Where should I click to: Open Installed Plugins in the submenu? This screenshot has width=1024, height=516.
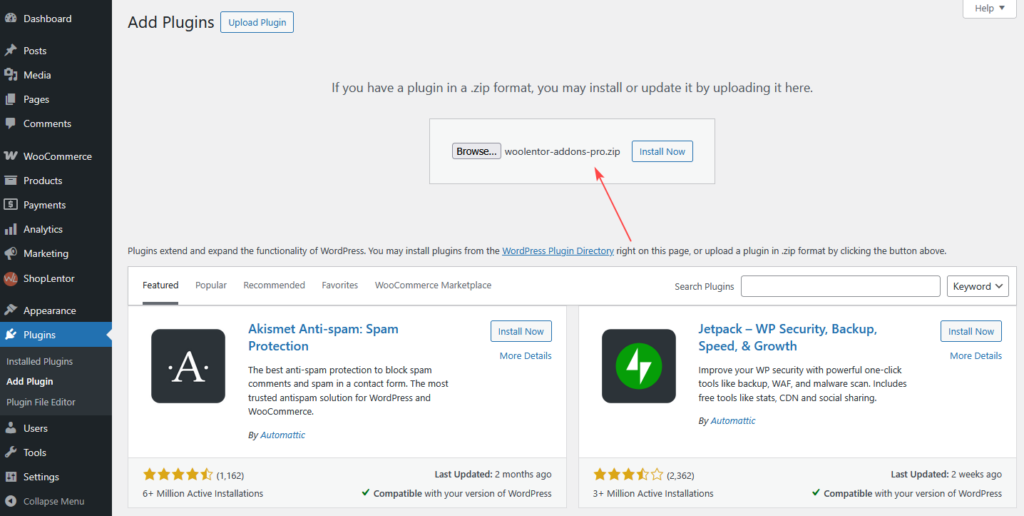[x=40, y=361]
